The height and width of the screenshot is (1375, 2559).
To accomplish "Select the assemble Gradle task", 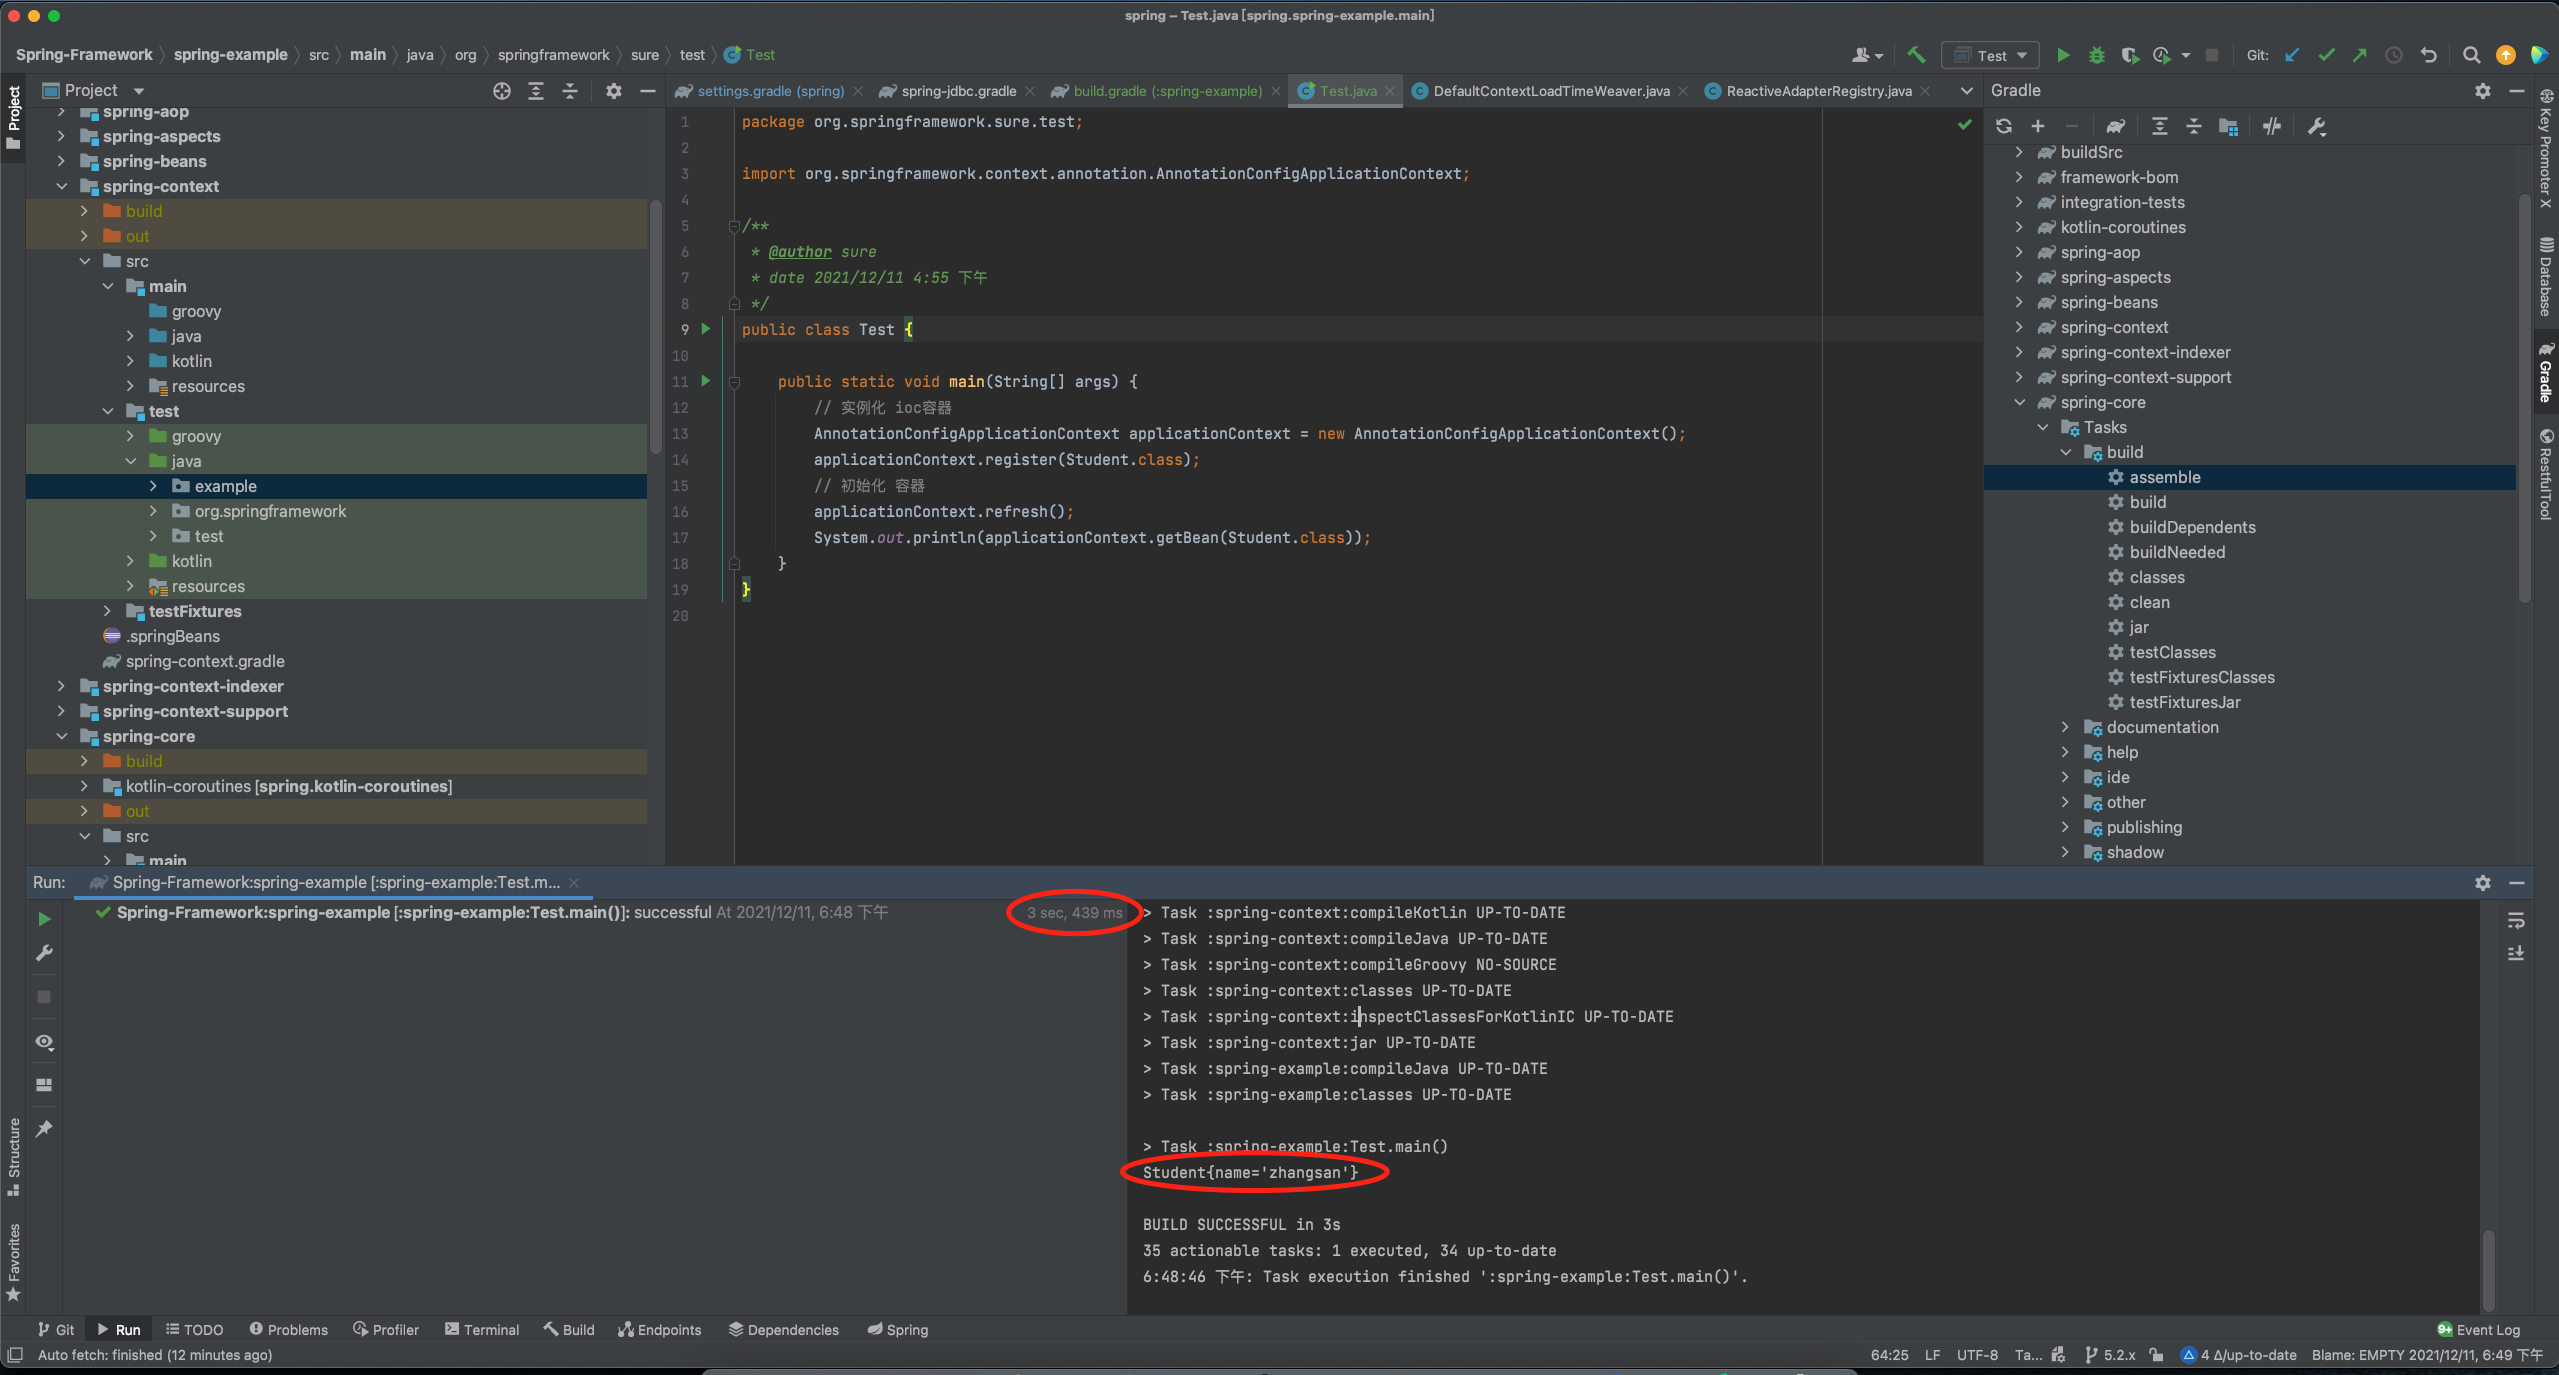I will coord(2164,477).
